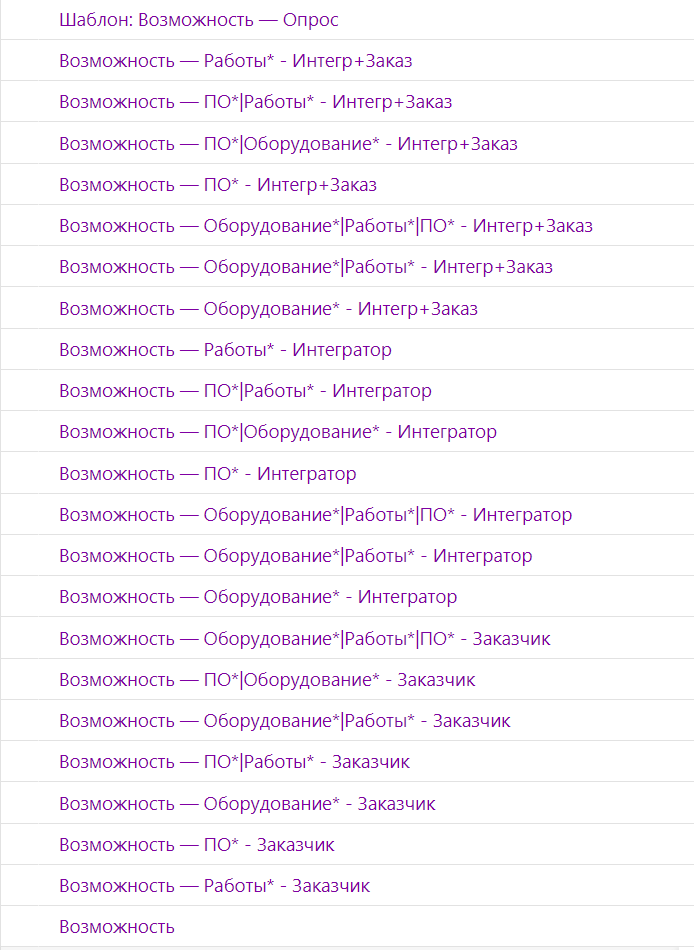This screenshot has height=950, width=694.
Task: Click the plain Возможность link at bottom
Action: (x=117, y=928)
